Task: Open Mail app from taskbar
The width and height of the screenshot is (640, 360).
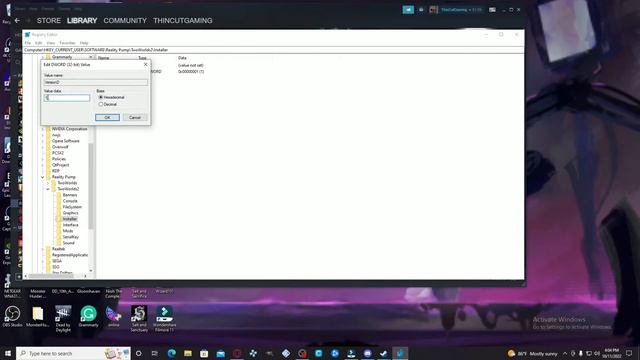Action: 220,353
